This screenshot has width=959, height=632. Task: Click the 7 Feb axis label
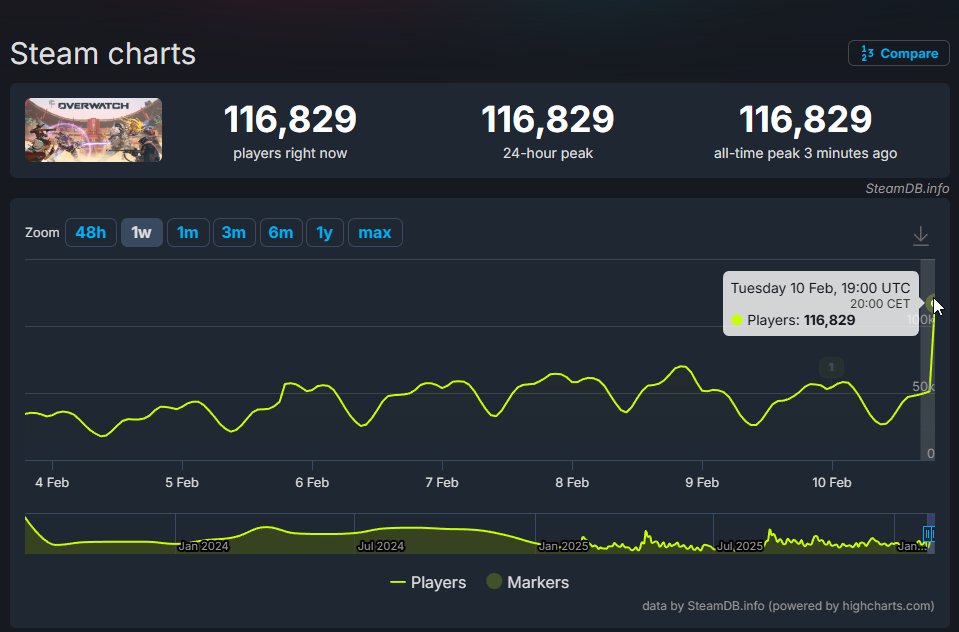point(442,482)
